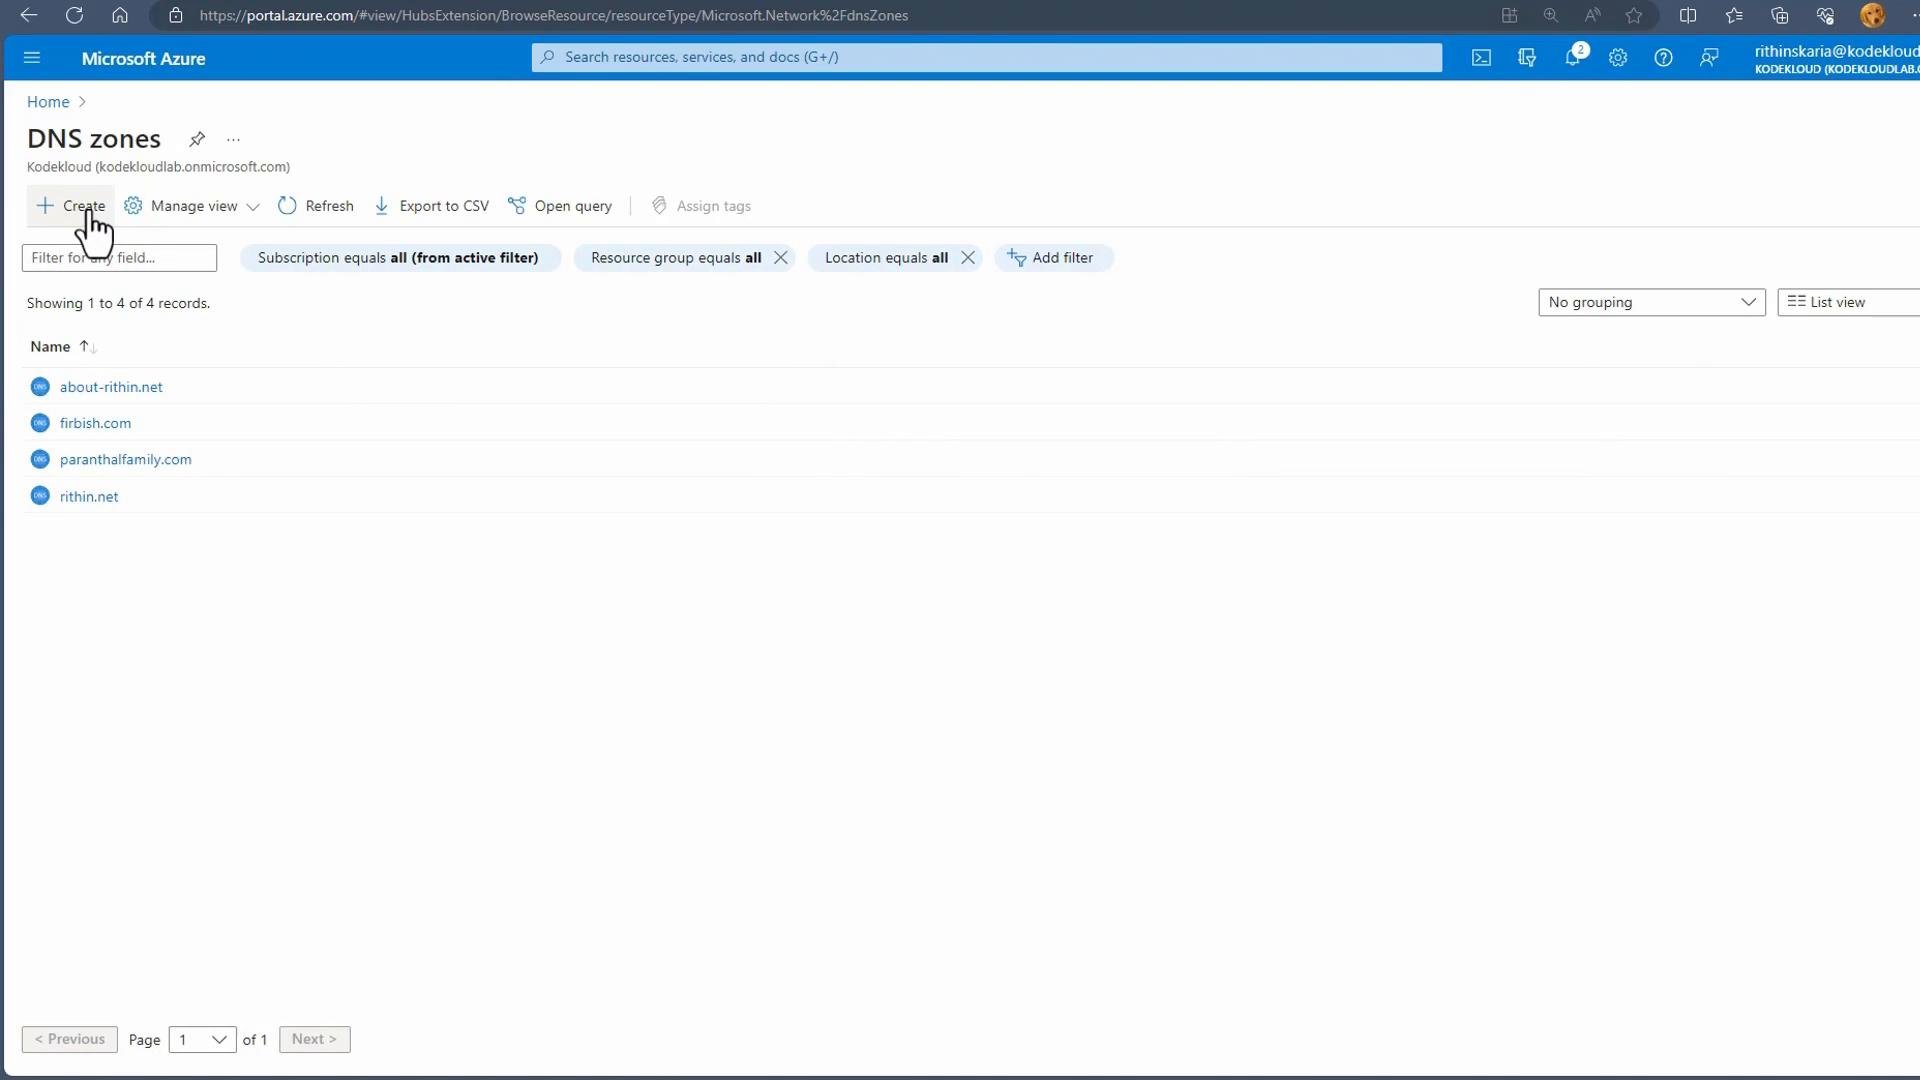Open the Azure portal hamburger menu

[x=32, y=58]
